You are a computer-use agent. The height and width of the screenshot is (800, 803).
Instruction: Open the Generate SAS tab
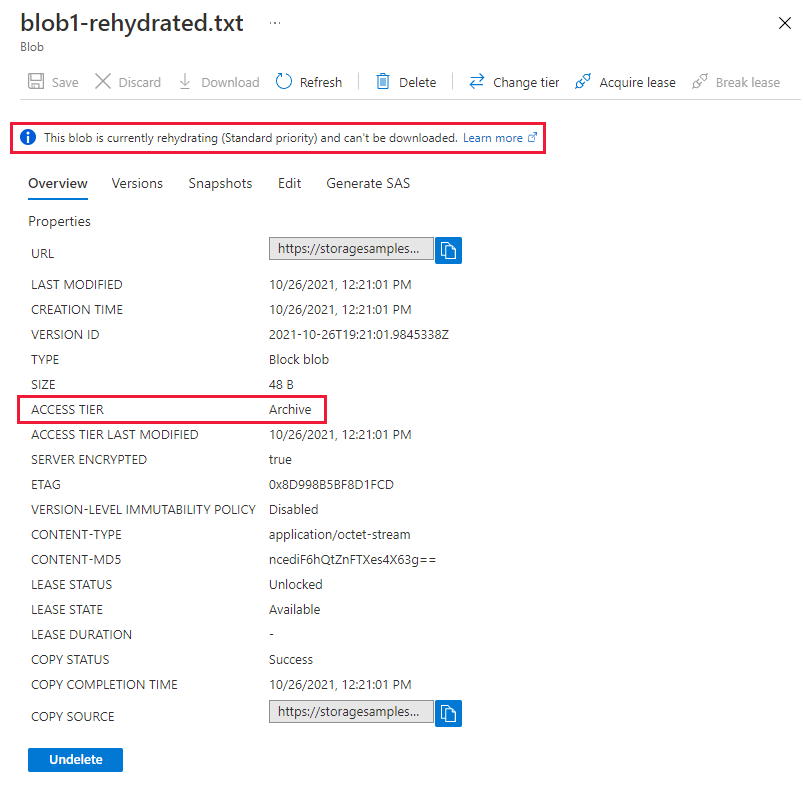coord(367,183)
